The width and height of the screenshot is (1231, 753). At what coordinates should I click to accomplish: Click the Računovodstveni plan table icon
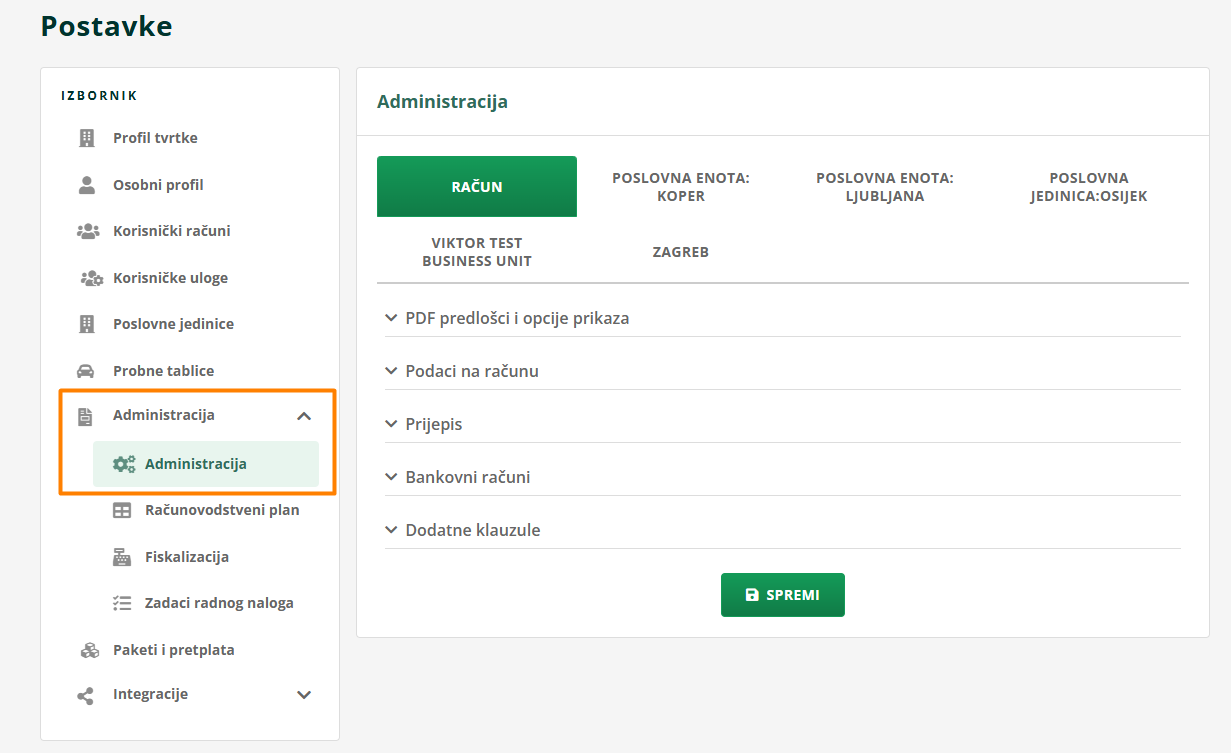pos(122,510)
